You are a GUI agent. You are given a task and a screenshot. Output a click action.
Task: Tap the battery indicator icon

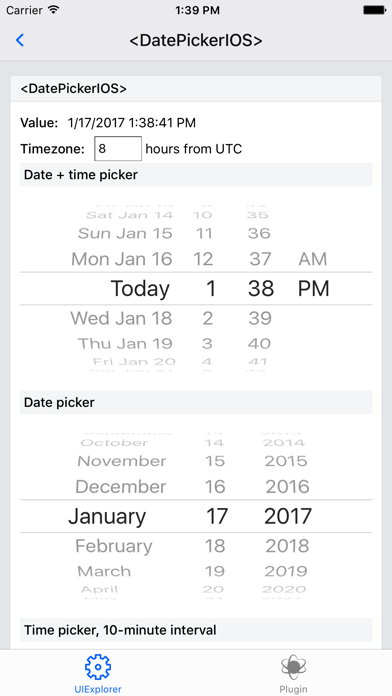(374, 10)
